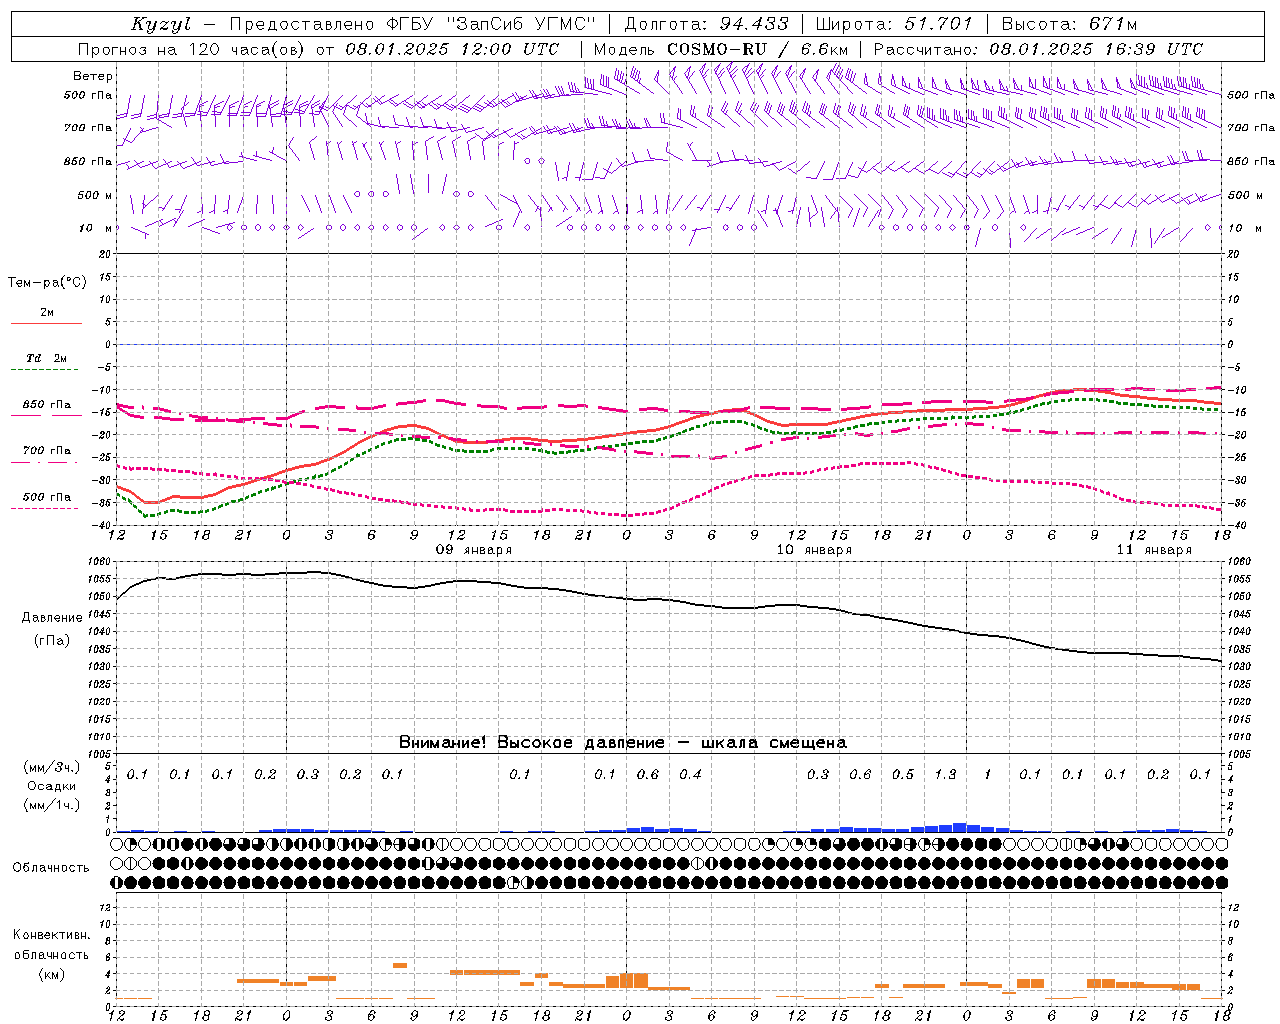The height and width of the screenshot is (1024, 1280).
Task: Select the "Широта: 51.701" header field
Action: pyautogui.click(x=894, y=24)
